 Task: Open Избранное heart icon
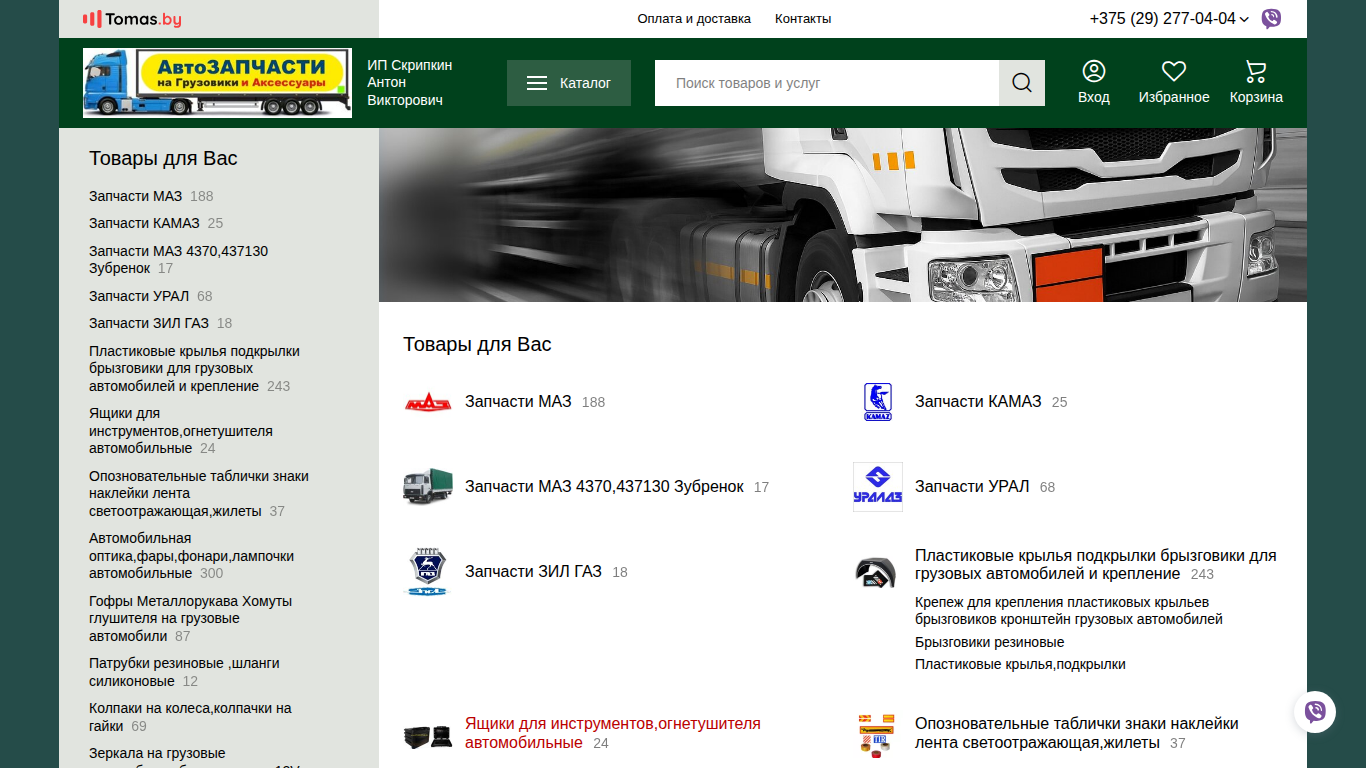1174,71
